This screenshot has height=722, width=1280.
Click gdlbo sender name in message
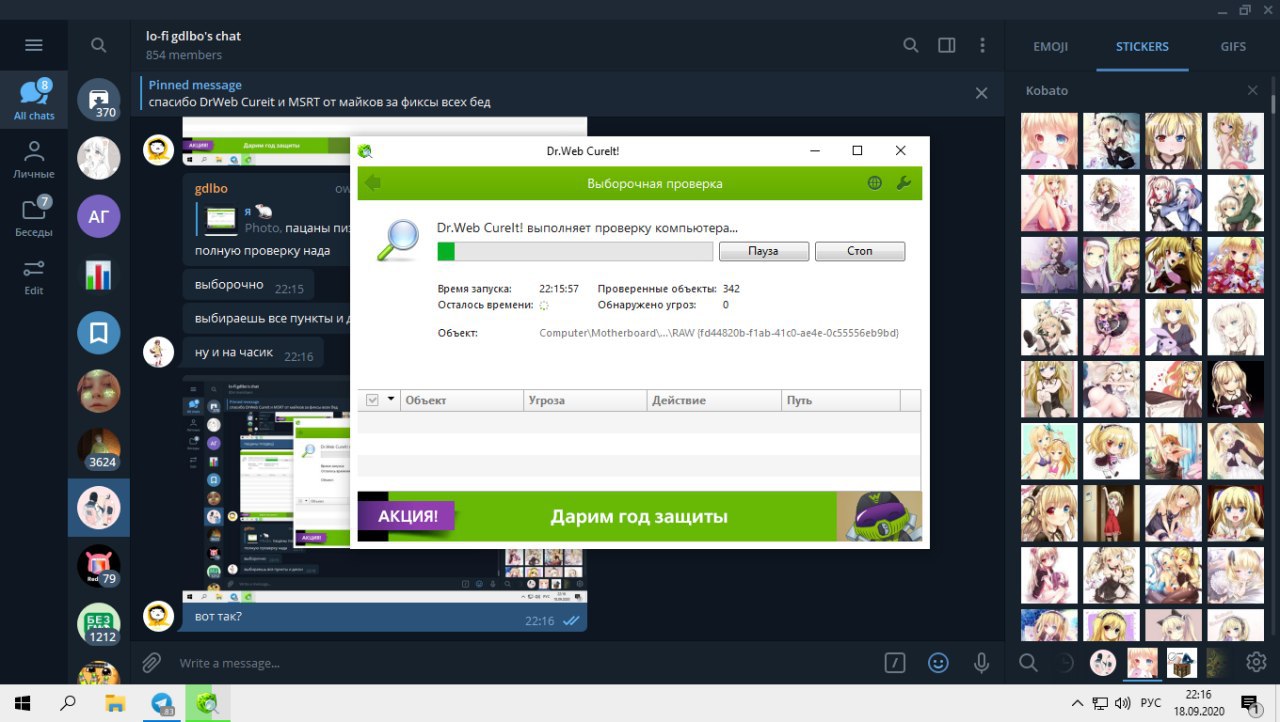pyautogui.click(x=211, y=188)
